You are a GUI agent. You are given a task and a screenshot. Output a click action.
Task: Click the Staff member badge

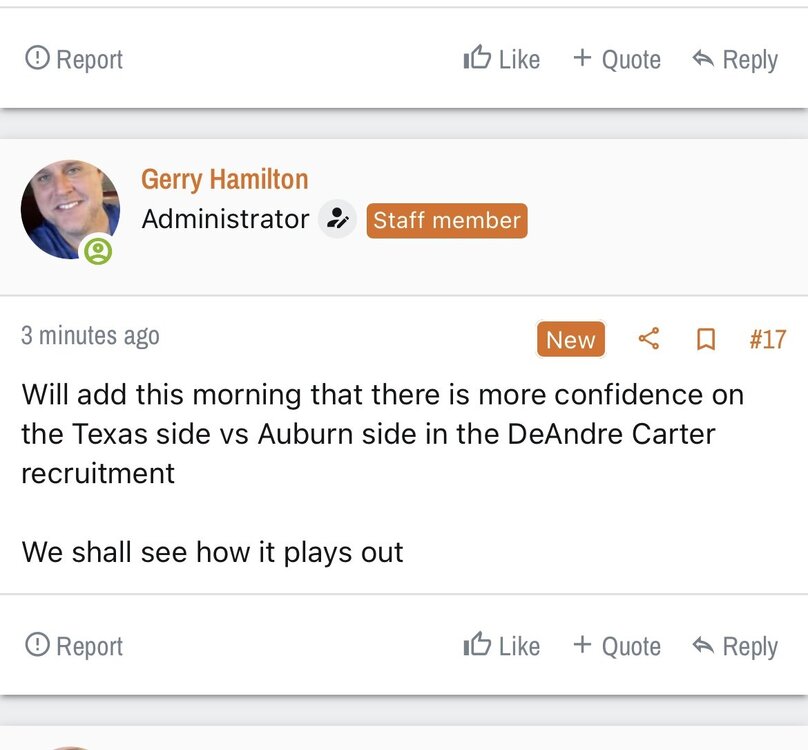point(446,220)
